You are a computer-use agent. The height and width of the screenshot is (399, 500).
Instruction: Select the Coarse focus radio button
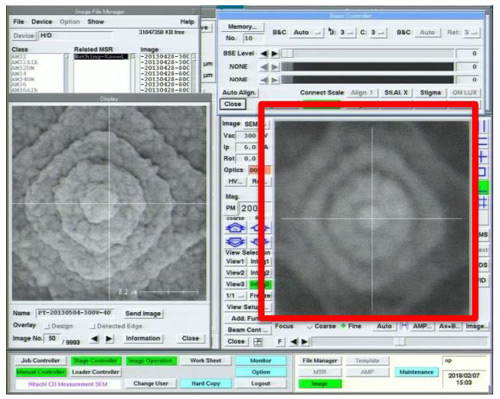point(309,326)
